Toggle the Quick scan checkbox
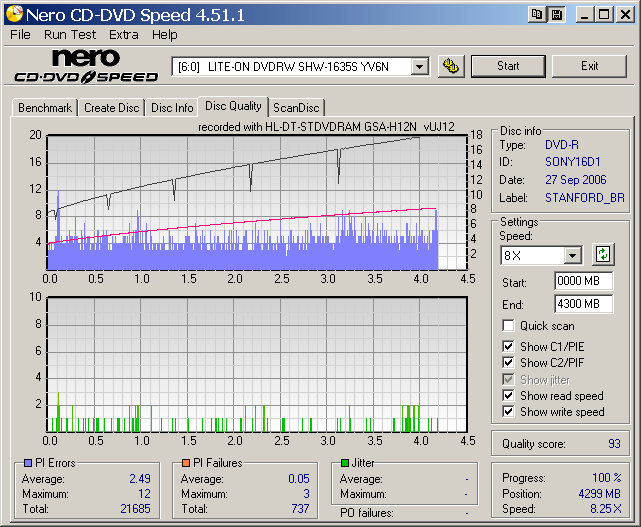This screenshot has width=641, height=527. pyautogui.click(x=508, y=326)
